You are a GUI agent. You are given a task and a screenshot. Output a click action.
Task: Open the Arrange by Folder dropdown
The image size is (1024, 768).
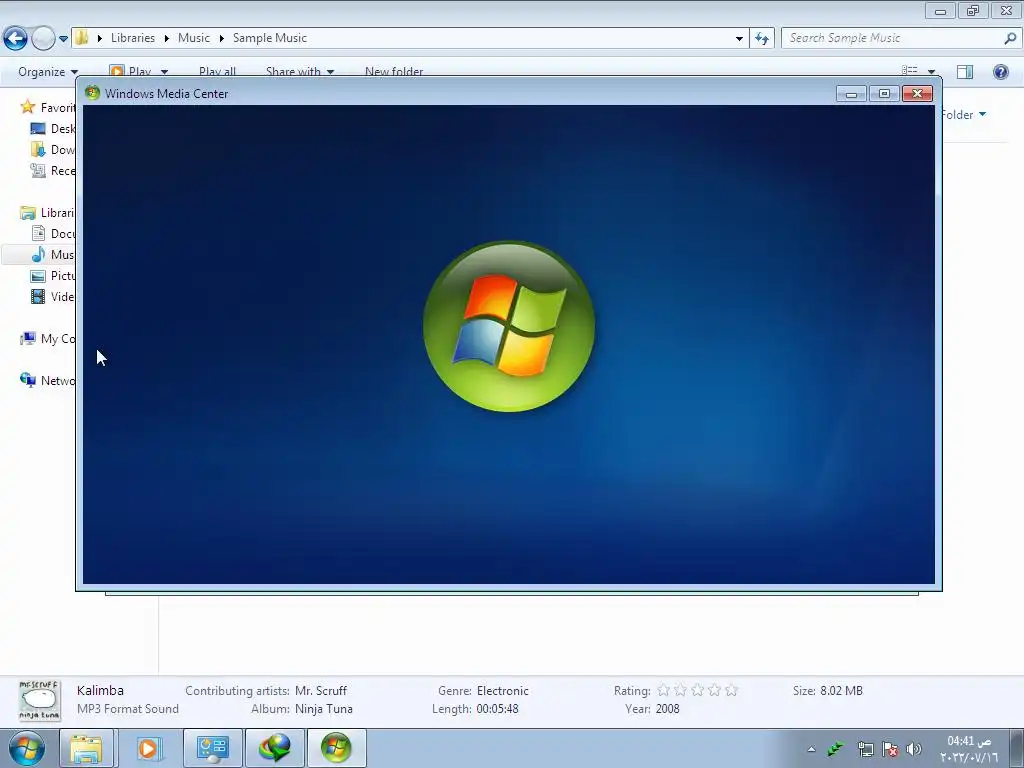pyautogui.click(x=963, y=115)
